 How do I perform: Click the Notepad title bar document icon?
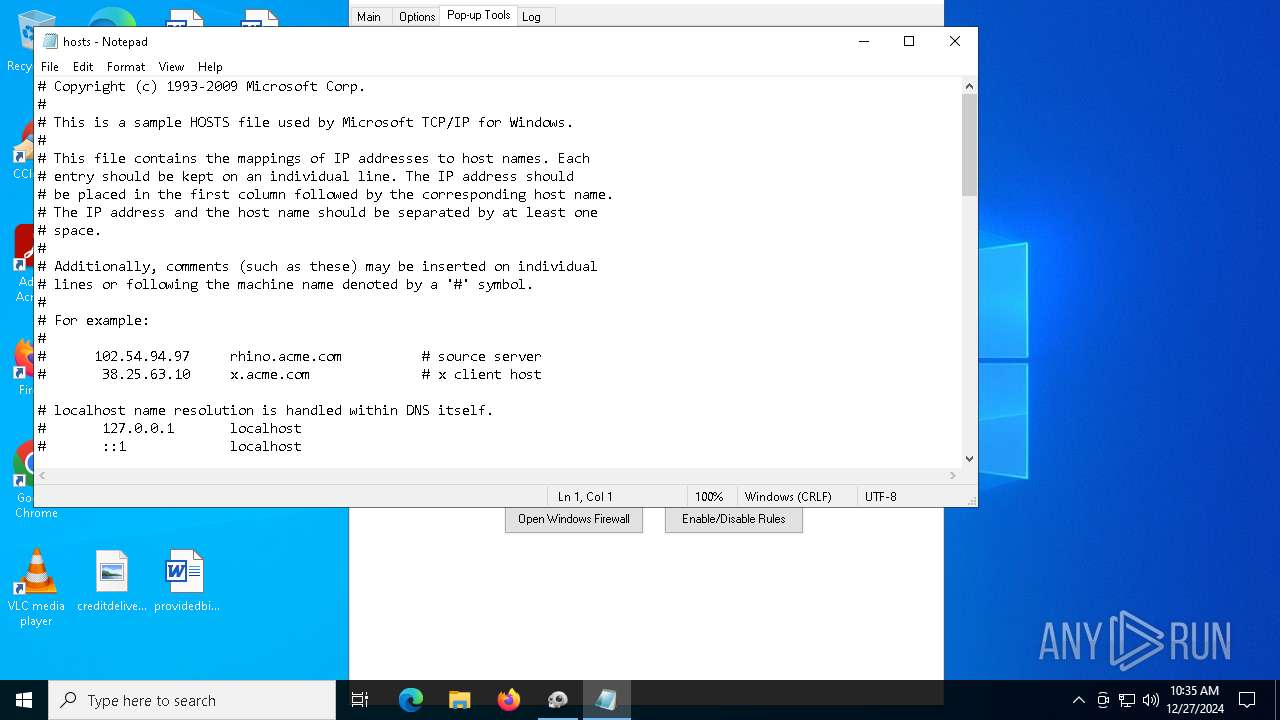click(49, 42)
